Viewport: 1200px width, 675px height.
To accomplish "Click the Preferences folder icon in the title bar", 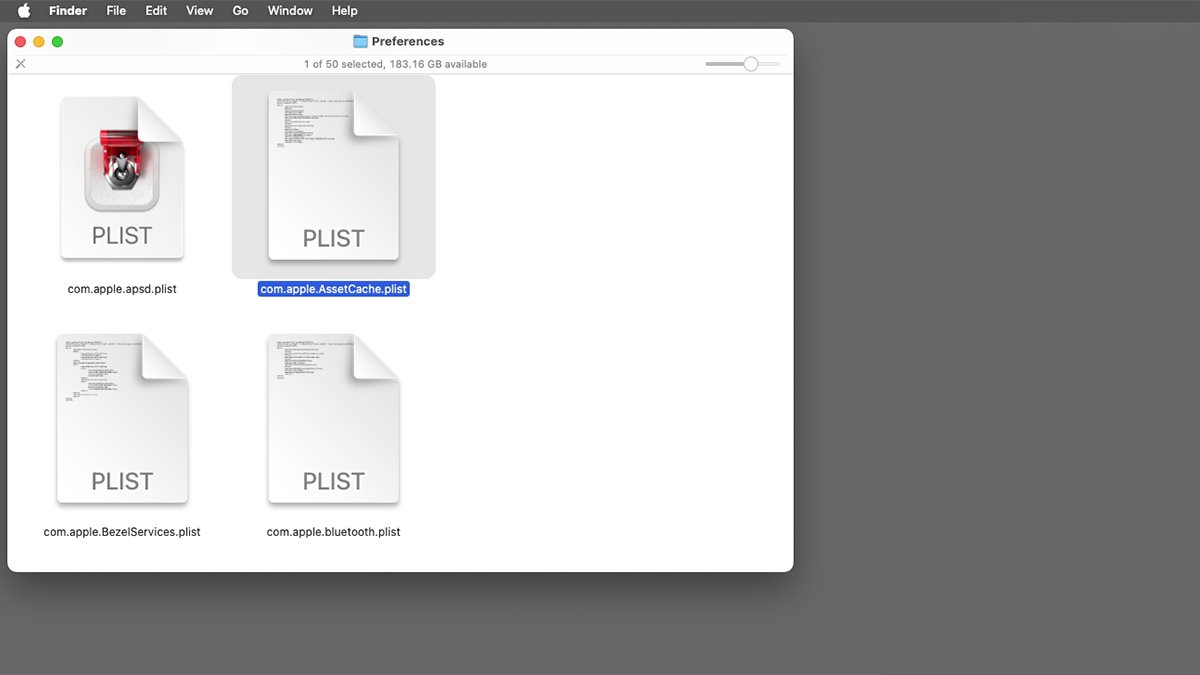I will click(361, 41).
